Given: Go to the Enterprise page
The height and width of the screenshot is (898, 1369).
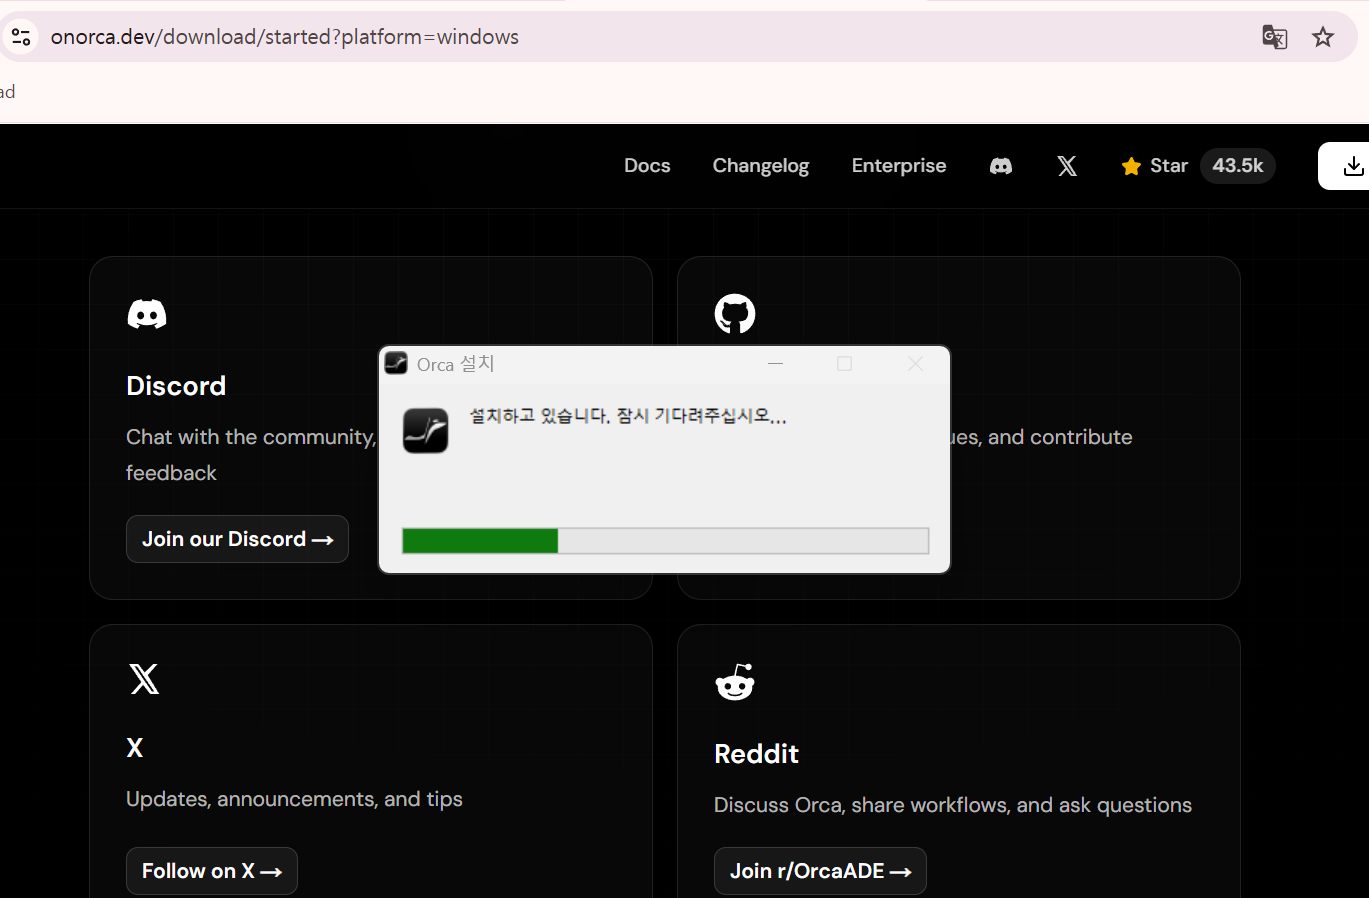Looking at the screenshot, I should click(x=899, y=166).
